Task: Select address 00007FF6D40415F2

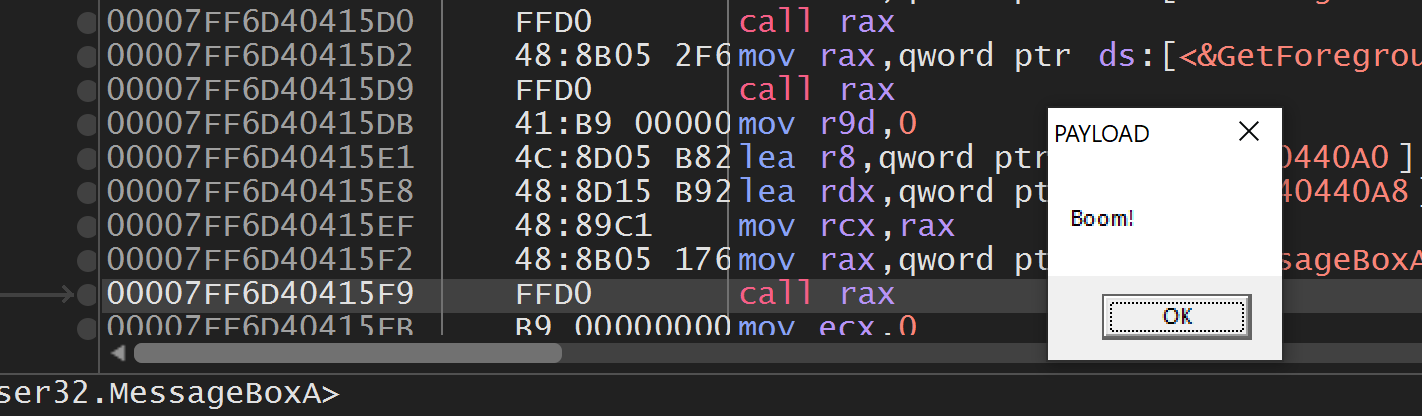Action: coord(260,259)
